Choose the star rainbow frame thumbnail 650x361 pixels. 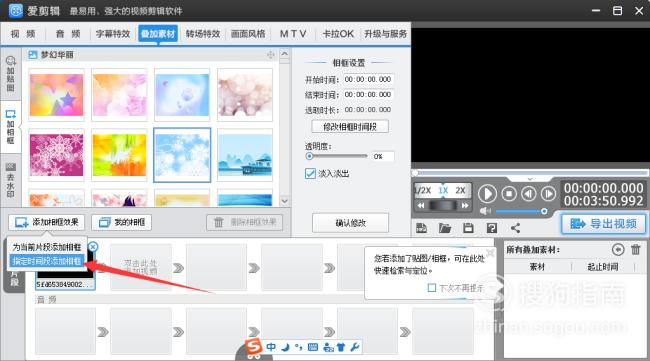[56, 95]
